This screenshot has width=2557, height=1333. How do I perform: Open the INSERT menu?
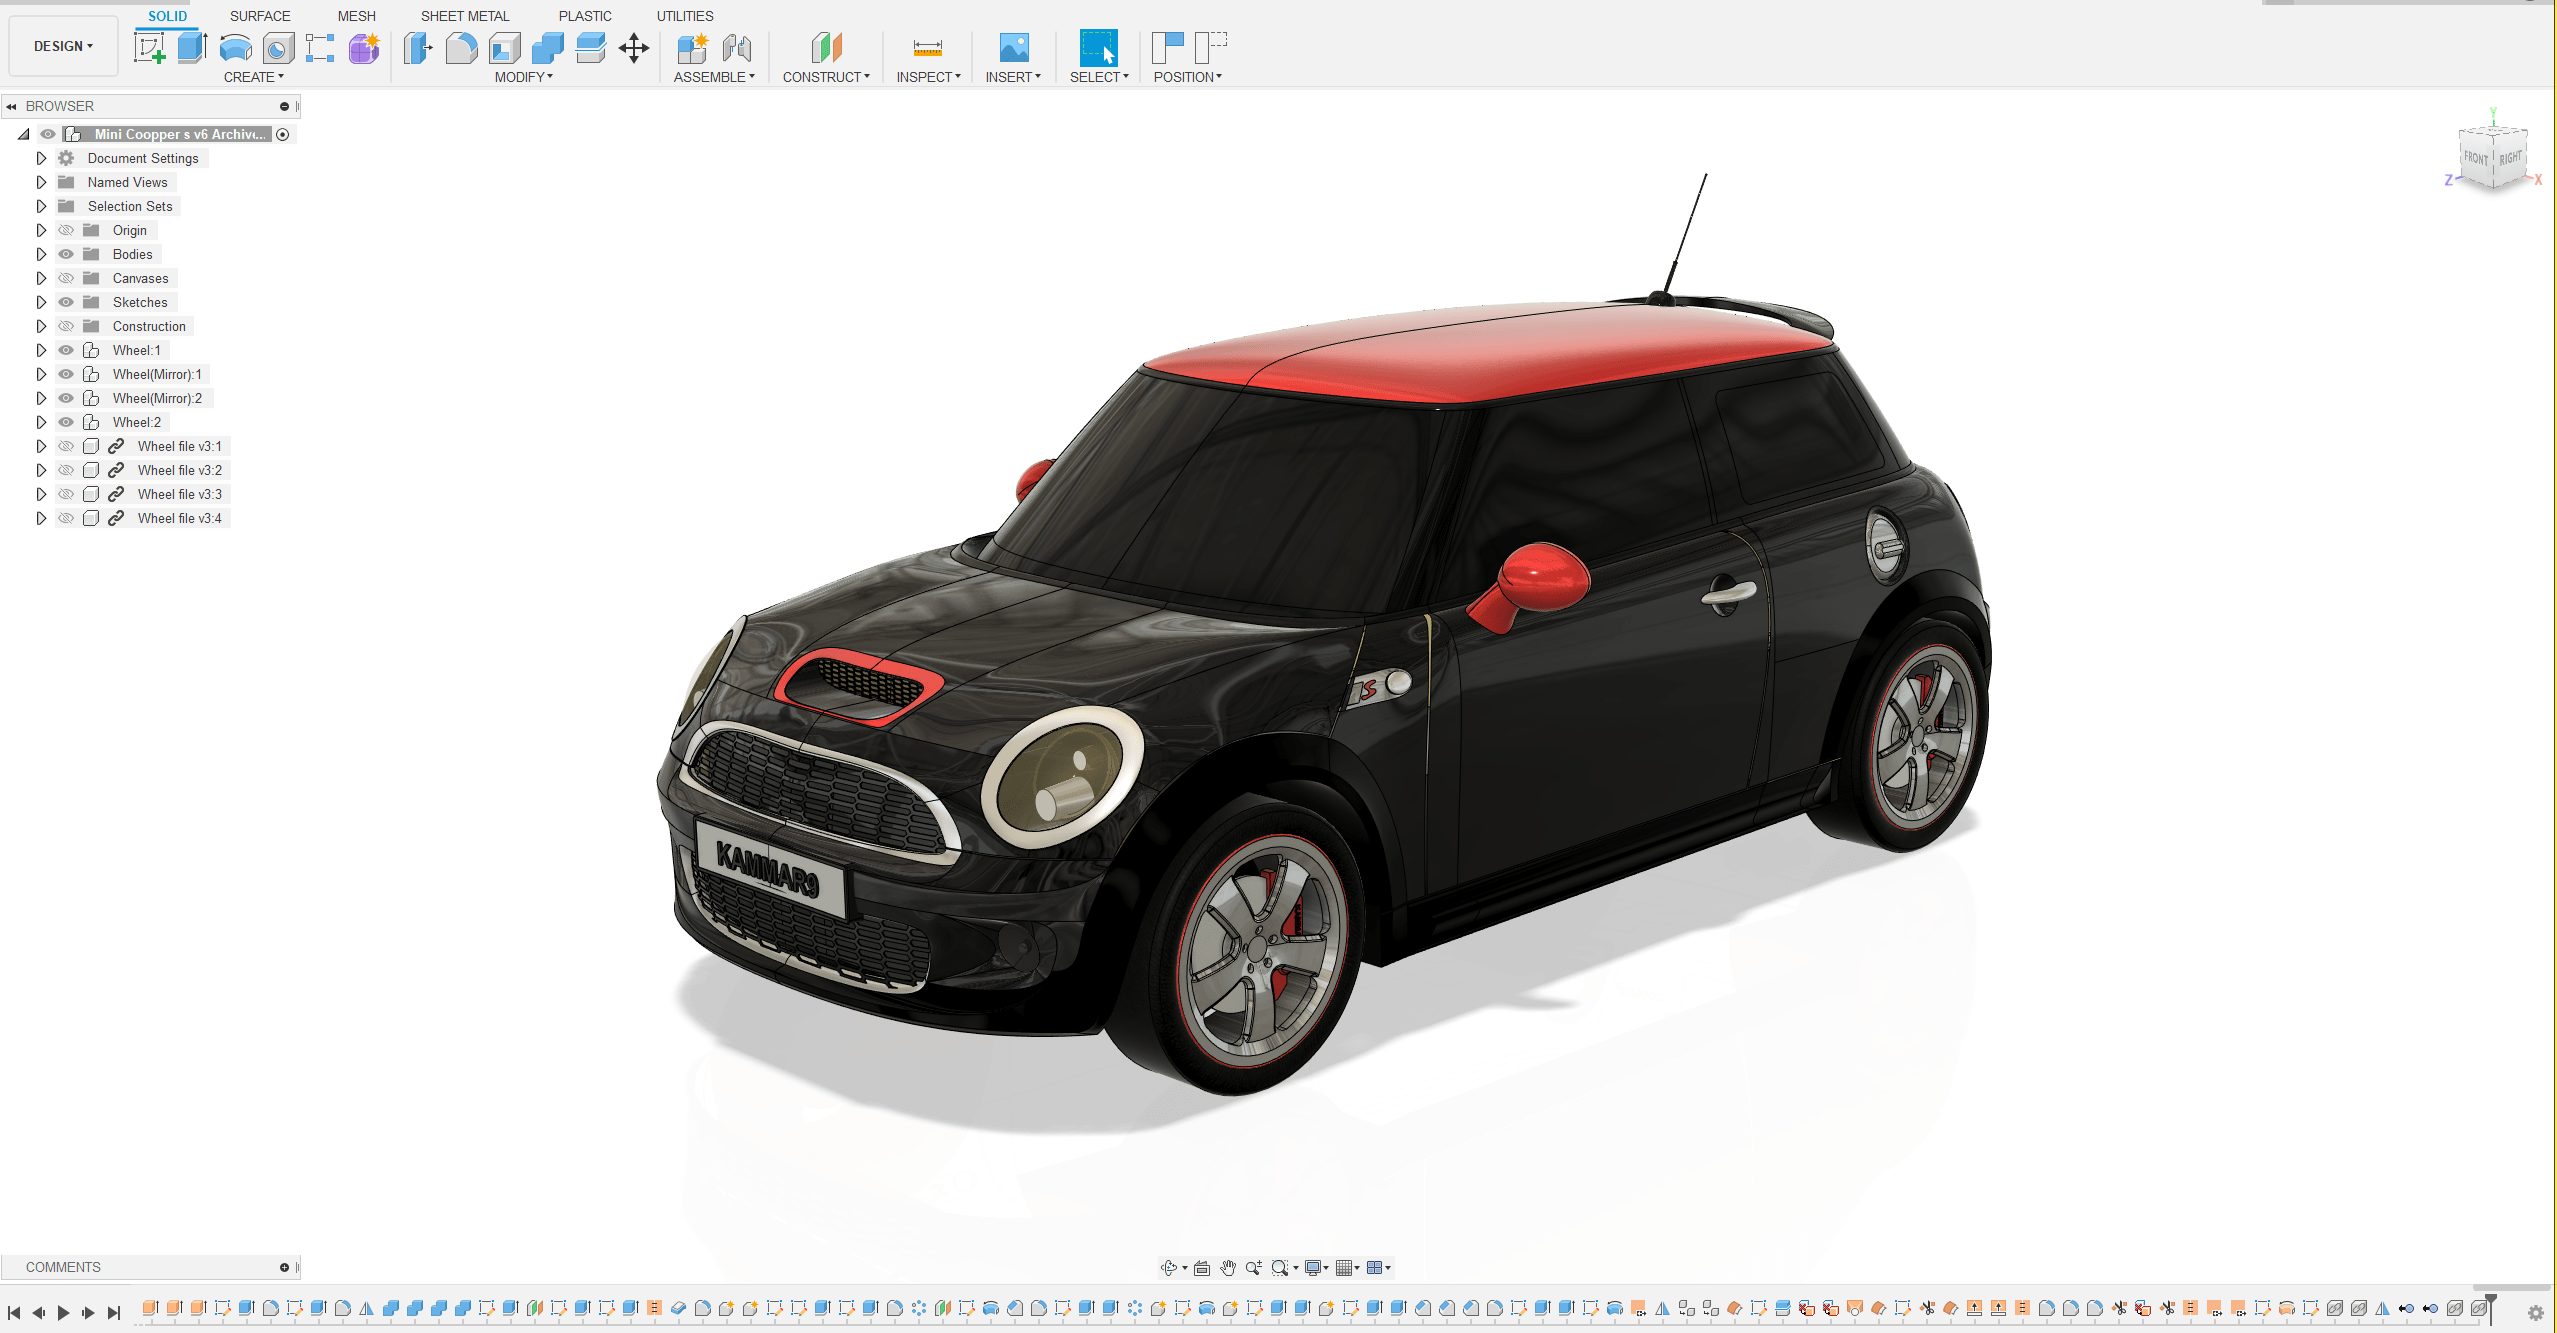(1013, 77)
